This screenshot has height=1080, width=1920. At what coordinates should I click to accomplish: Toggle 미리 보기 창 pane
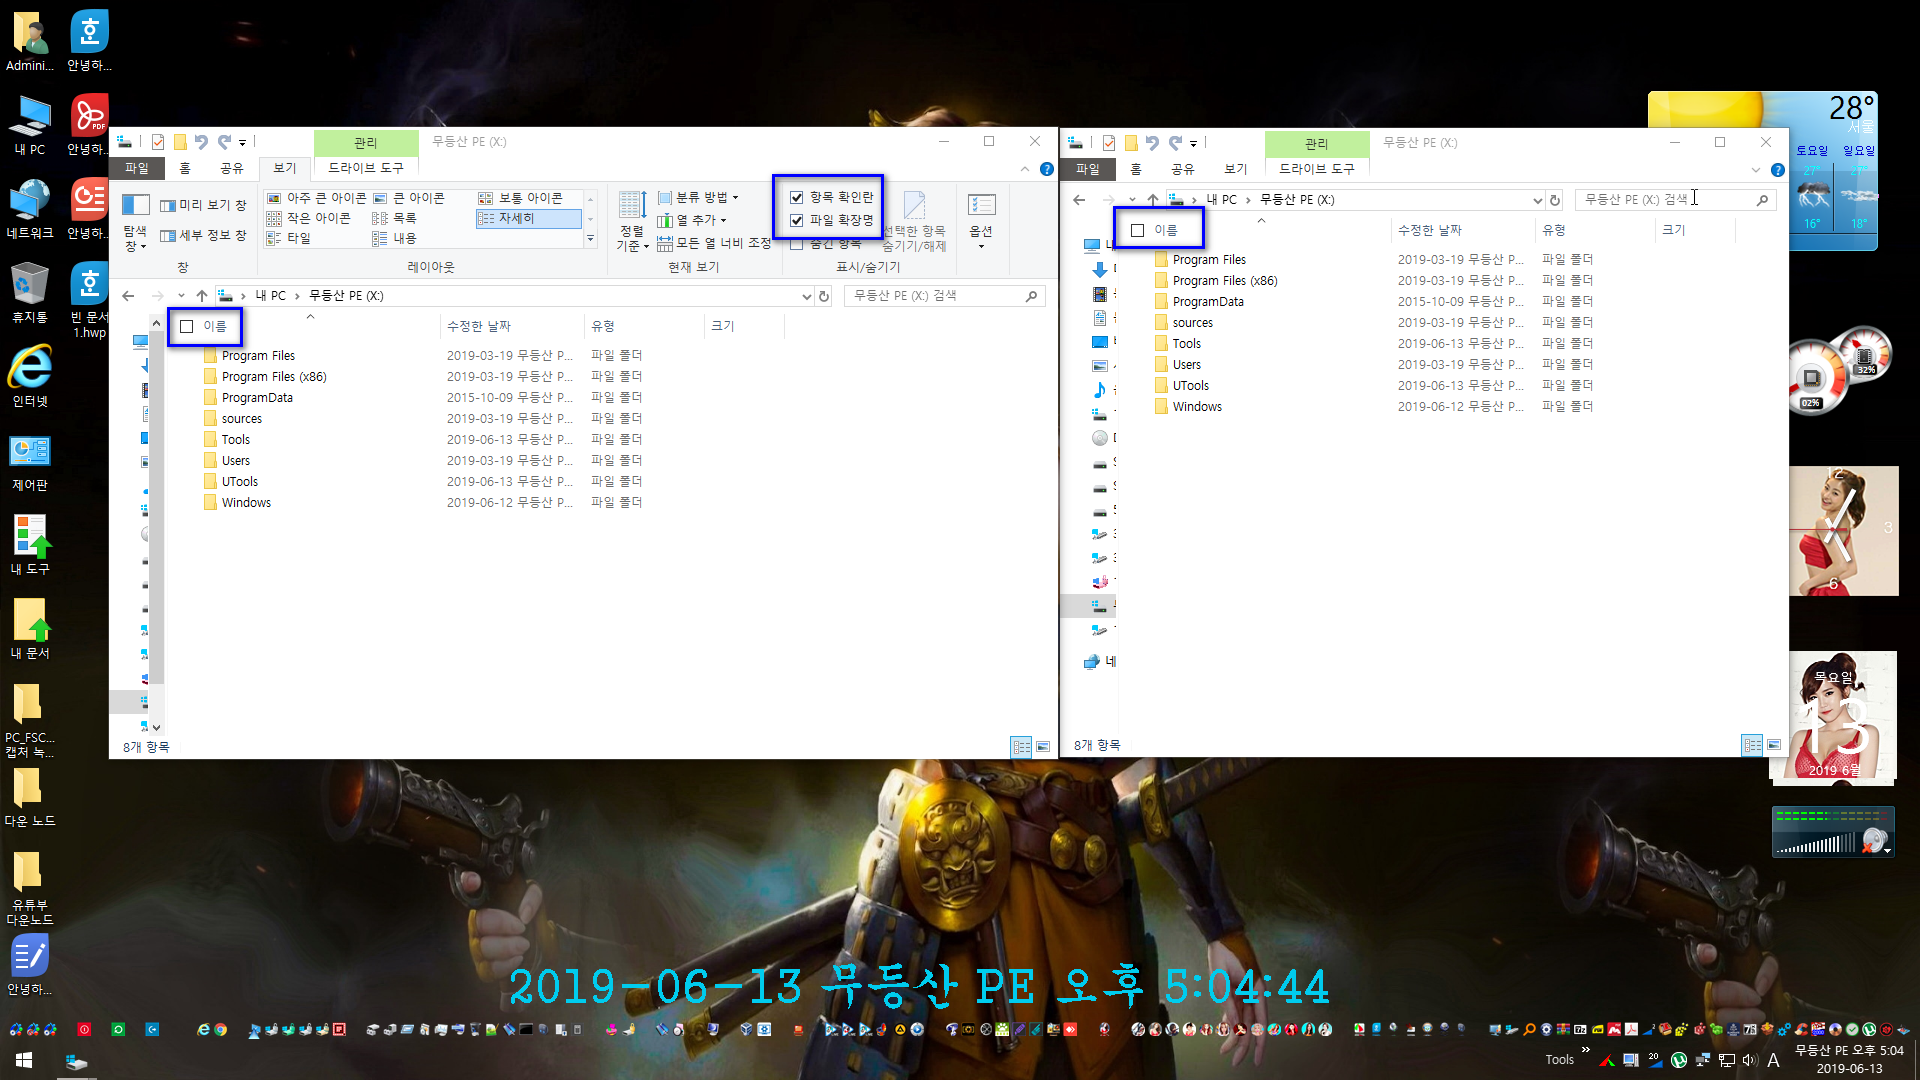(203, 205)
